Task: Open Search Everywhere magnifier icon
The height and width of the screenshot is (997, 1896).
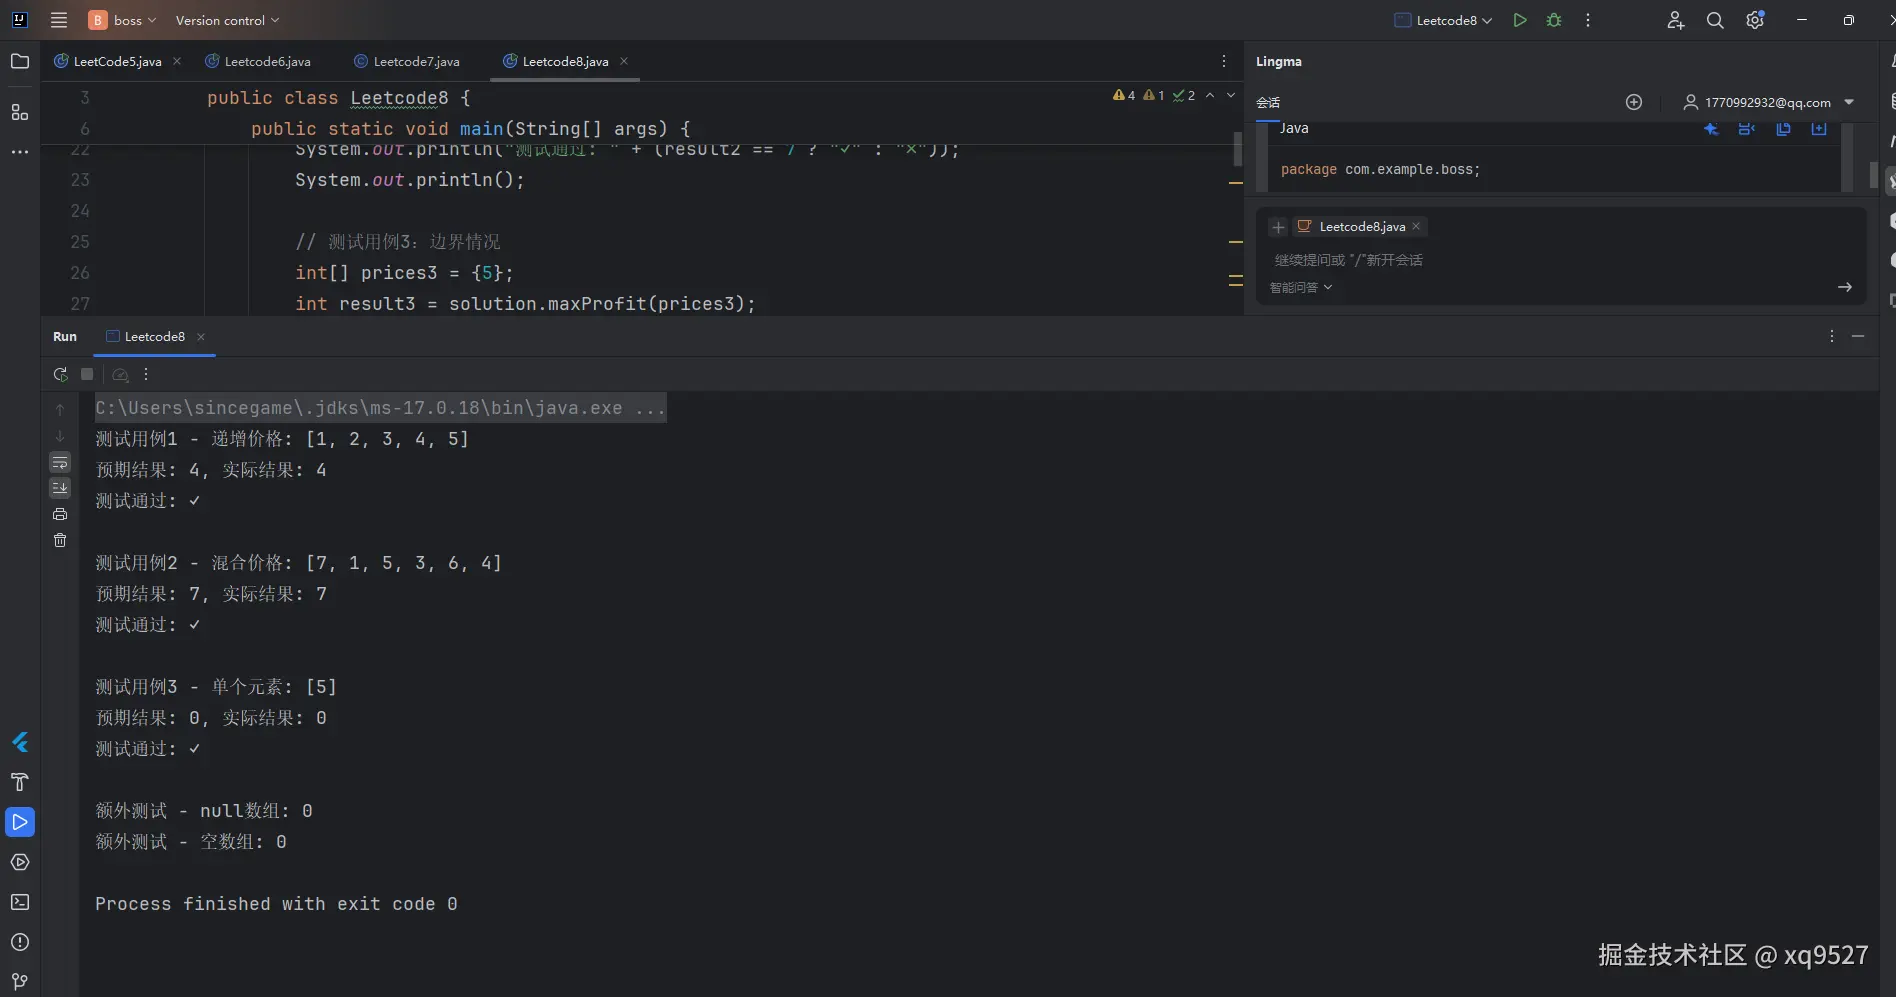Action: point(1715,20)
